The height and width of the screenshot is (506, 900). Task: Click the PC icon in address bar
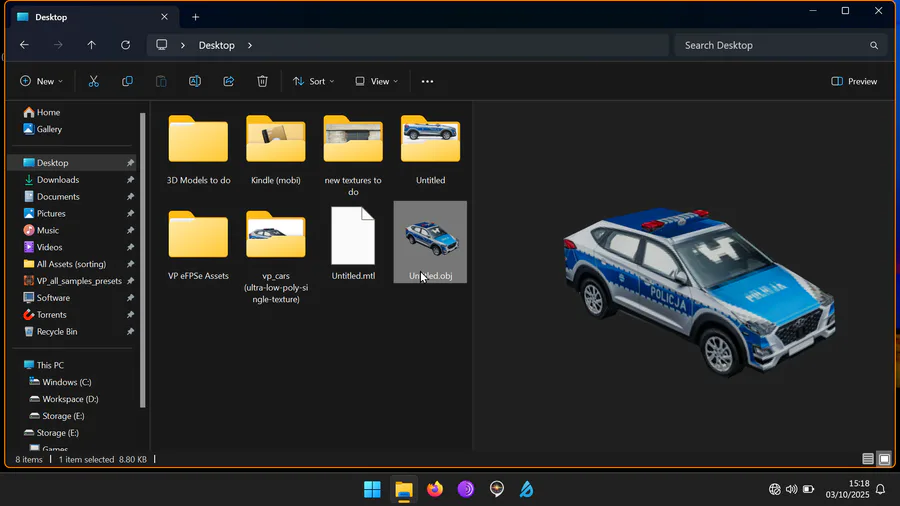tap(162, 45)
